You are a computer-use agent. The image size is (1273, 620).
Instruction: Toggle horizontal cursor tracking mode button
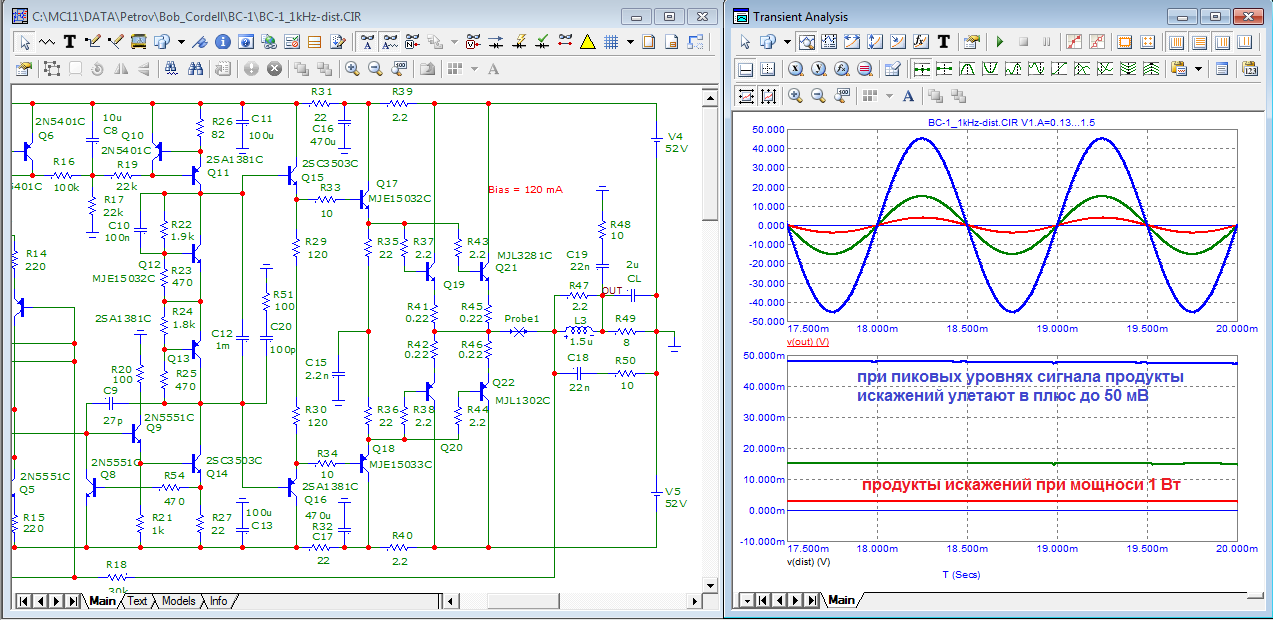coord(922,69)
